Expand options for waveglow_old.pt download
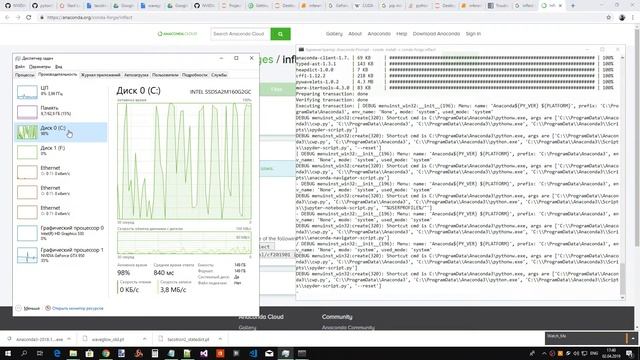640x360 pixels. pyautogui.click(x=144, y=339)
